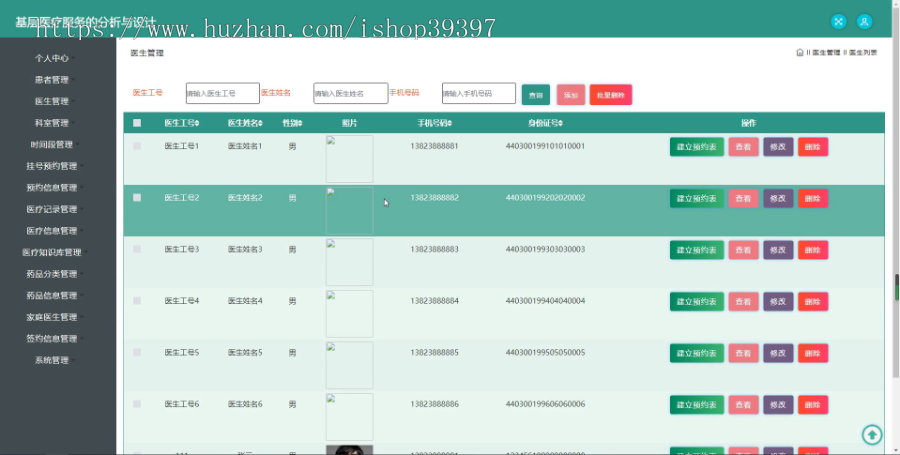Focus the 医生工号 search input field
Screen dimensions: 900x455
[x=223, y=93]
